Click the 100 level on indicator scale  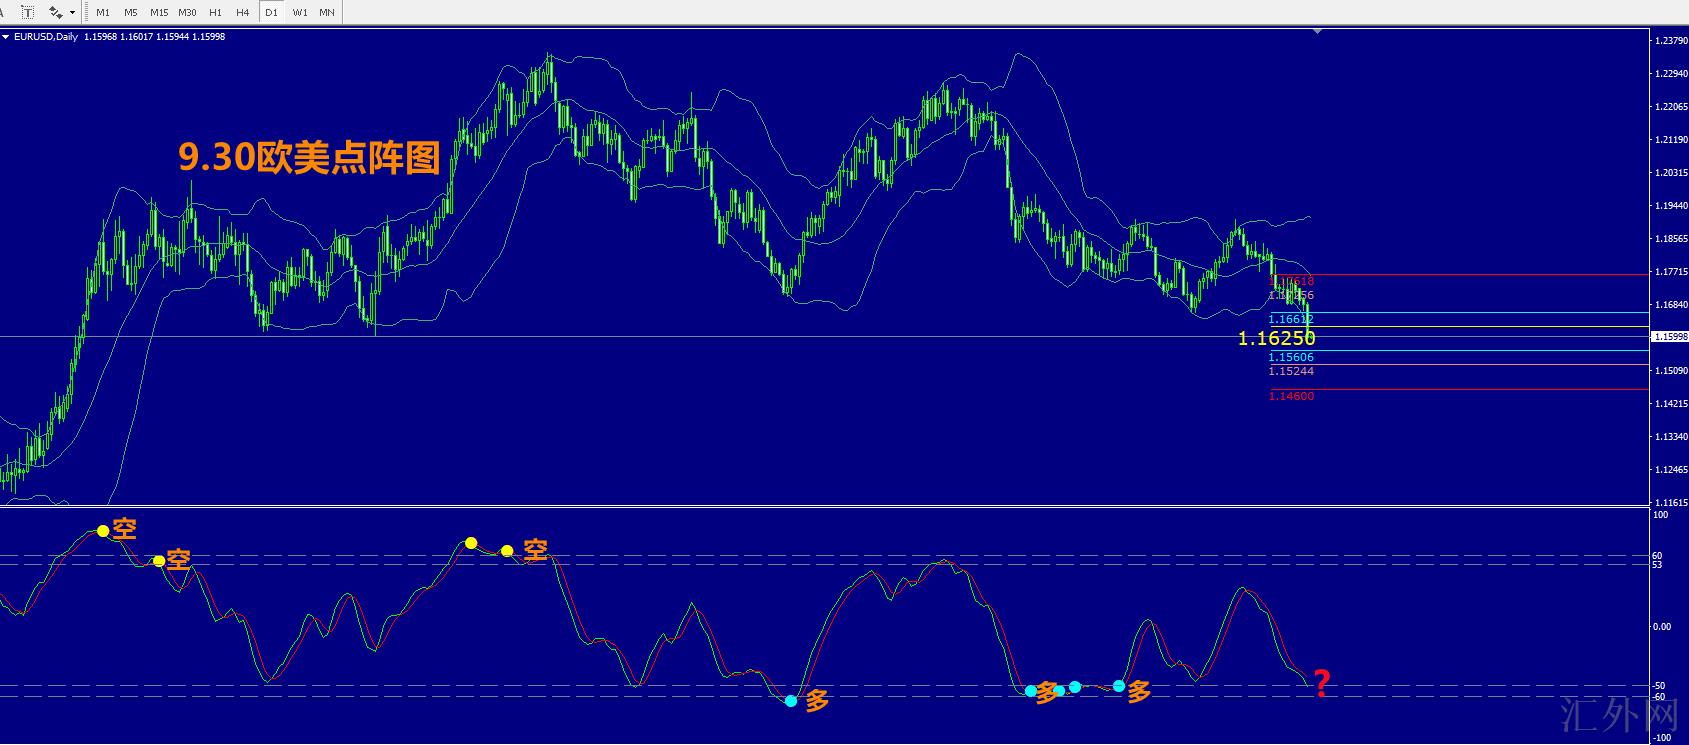coord(1661,515)
